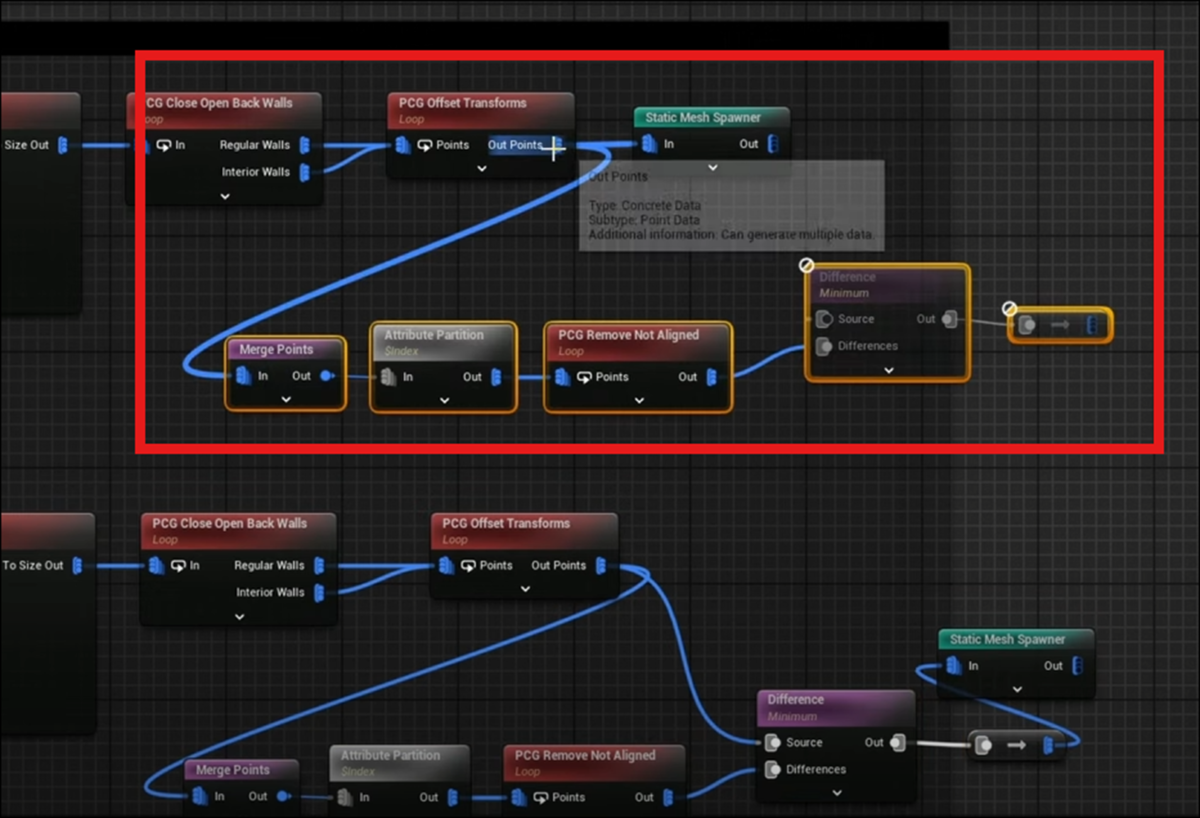Click In pin of lower Static Mesh Spawner
The height and width of the screenshot is (818, 1200).
tap(954, 665)
